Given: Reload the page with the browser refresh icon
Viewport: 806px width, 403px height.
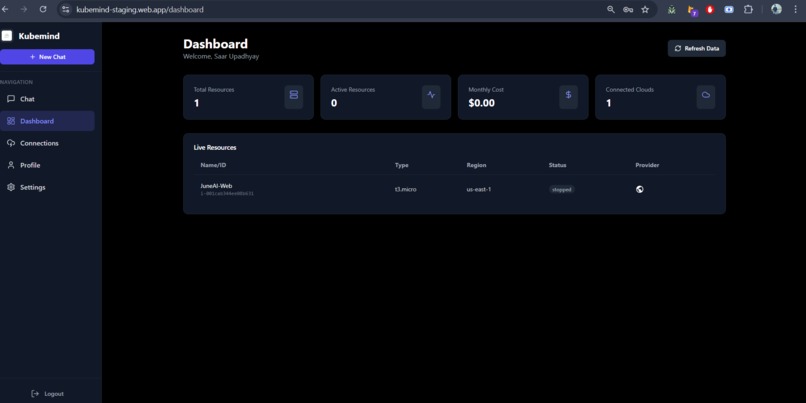Looking at the screenshot, I should 43,9.
